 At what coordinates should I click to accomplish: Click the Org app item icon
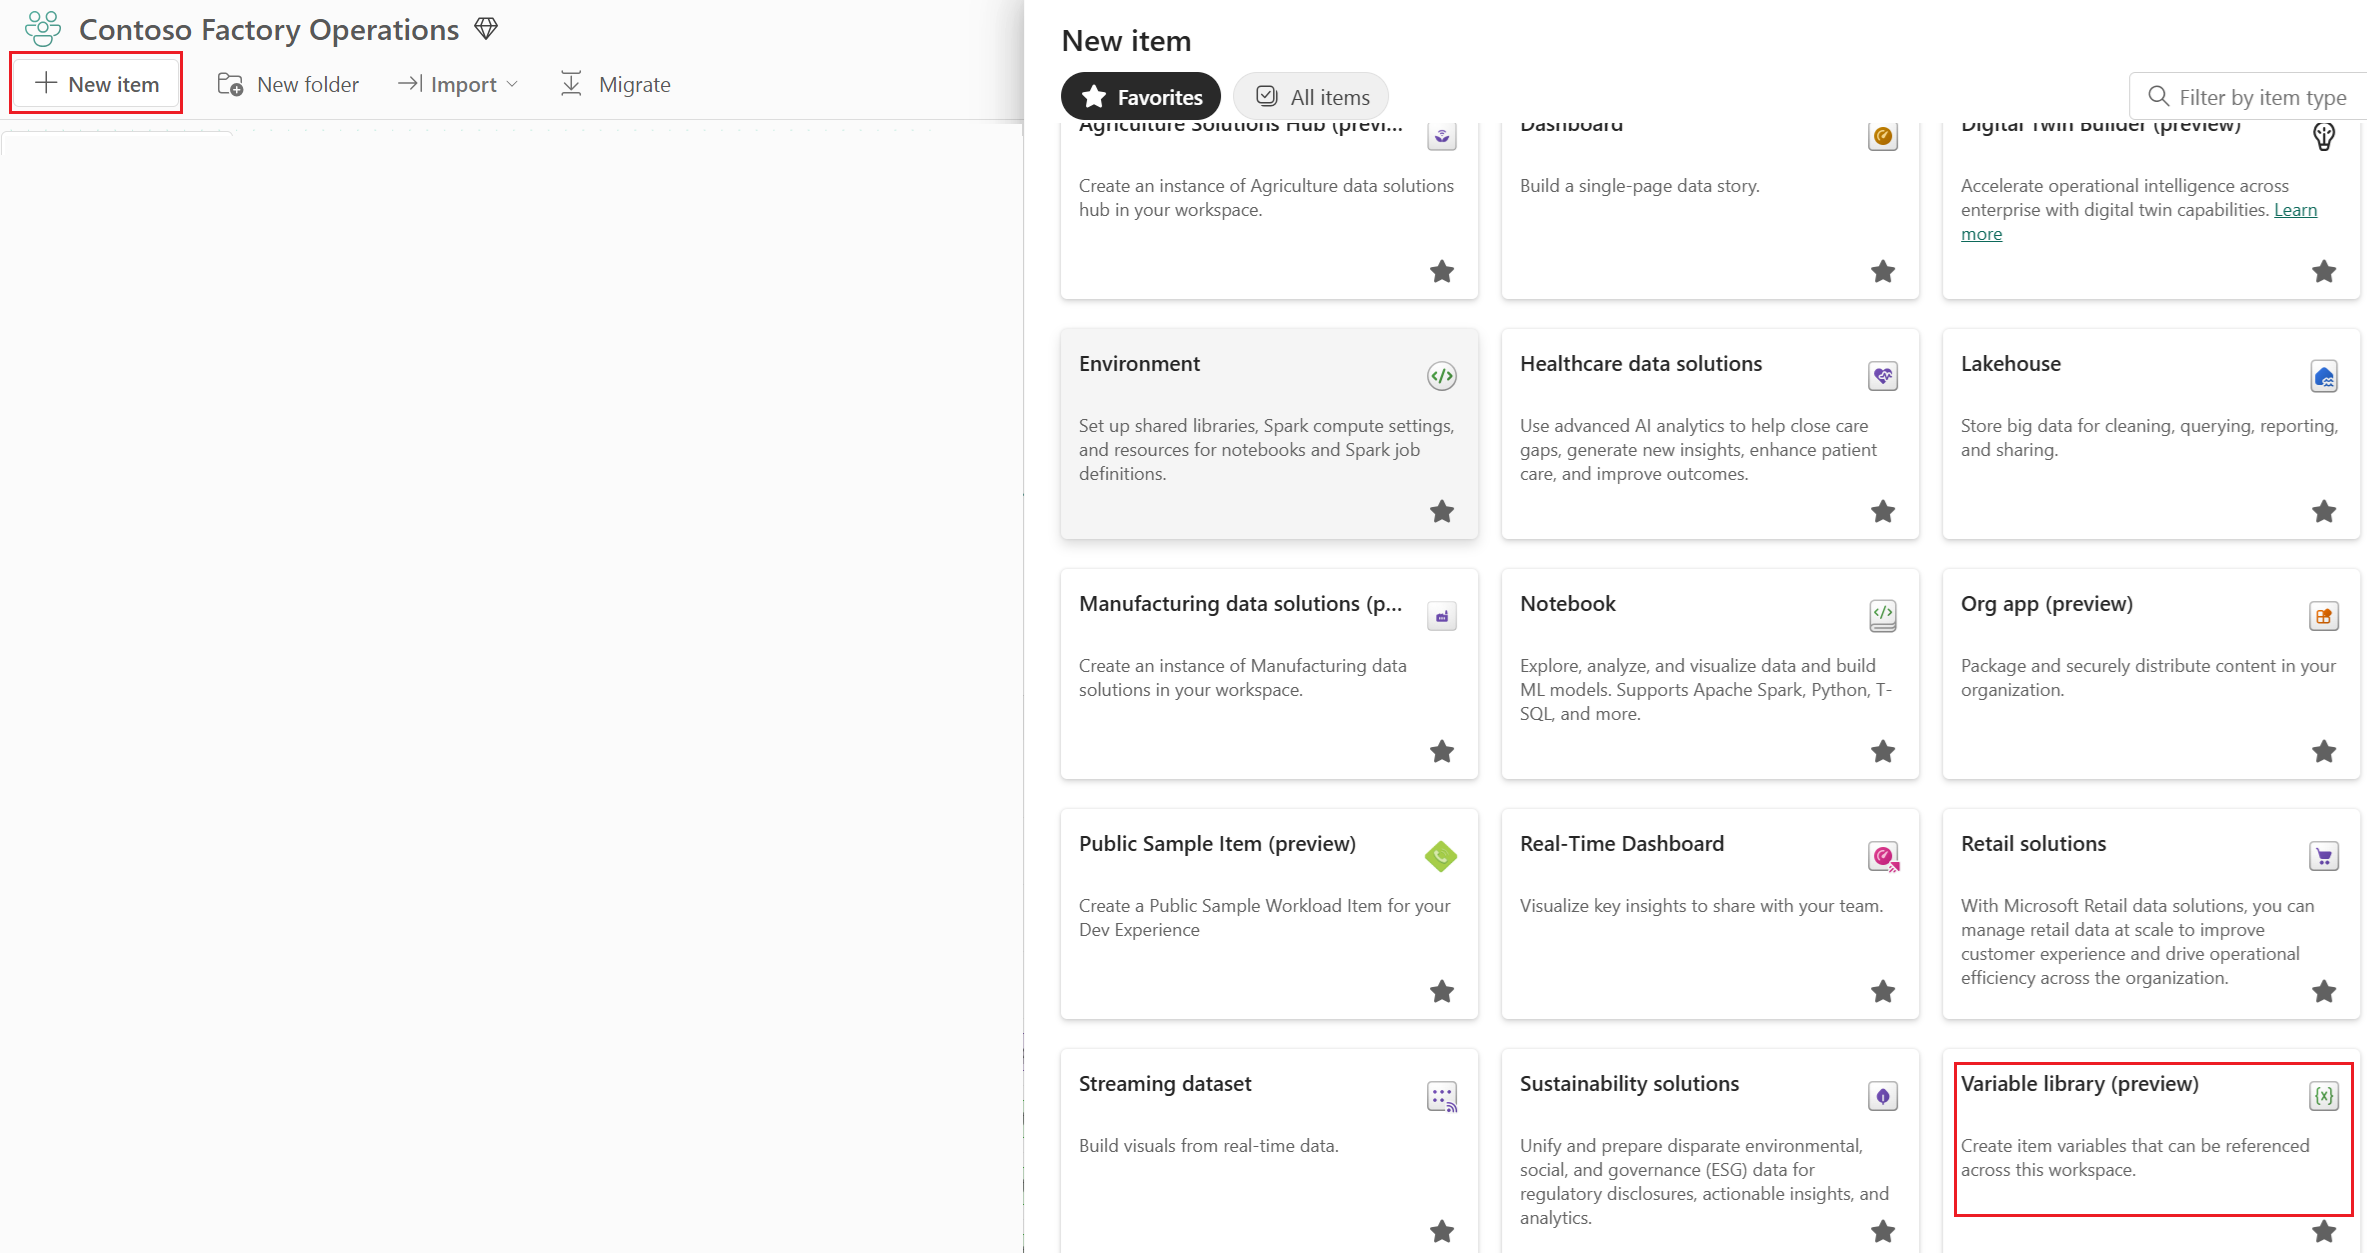(x=2323, y=616)
